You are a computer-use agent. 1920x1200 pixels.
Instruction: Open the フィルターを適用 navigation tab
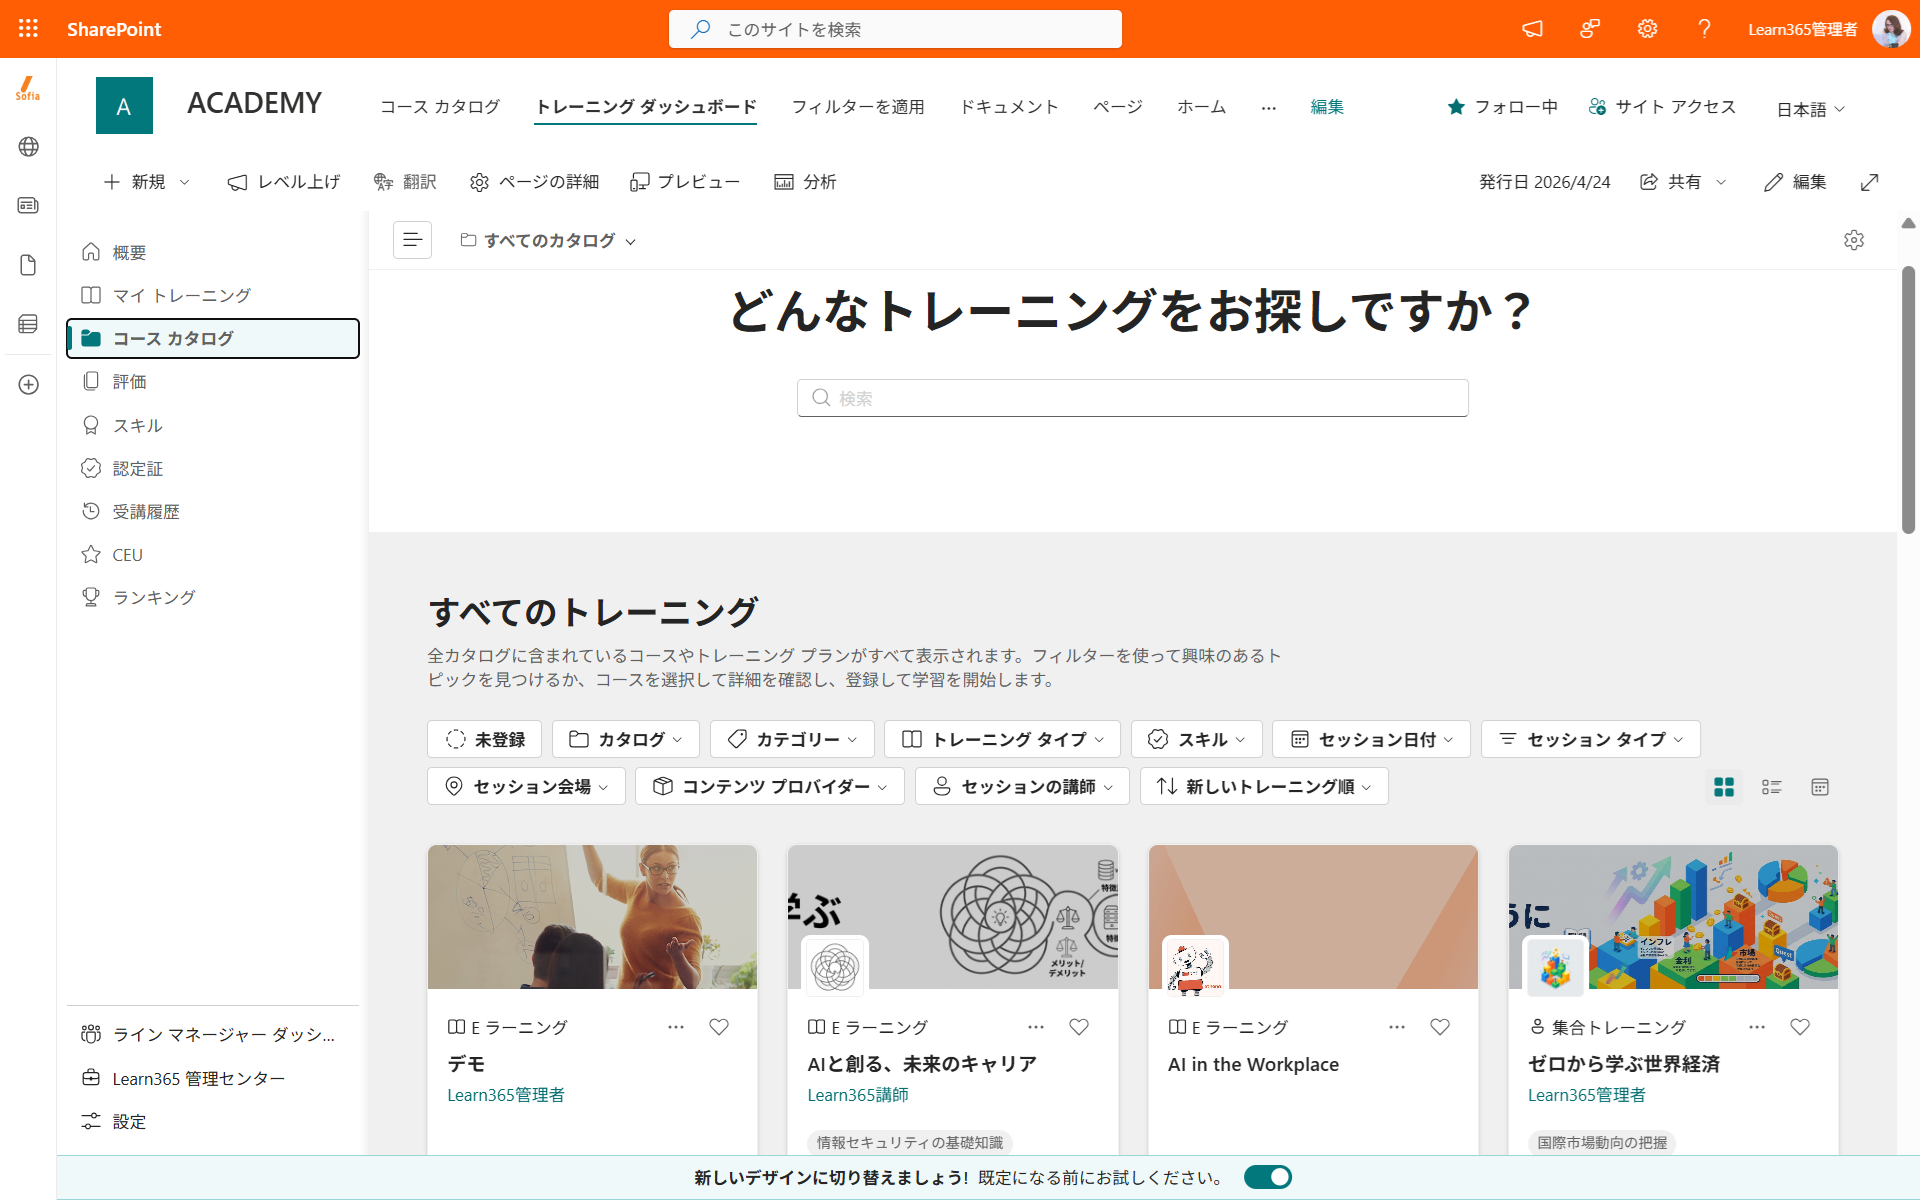click(x=858, y=107)
